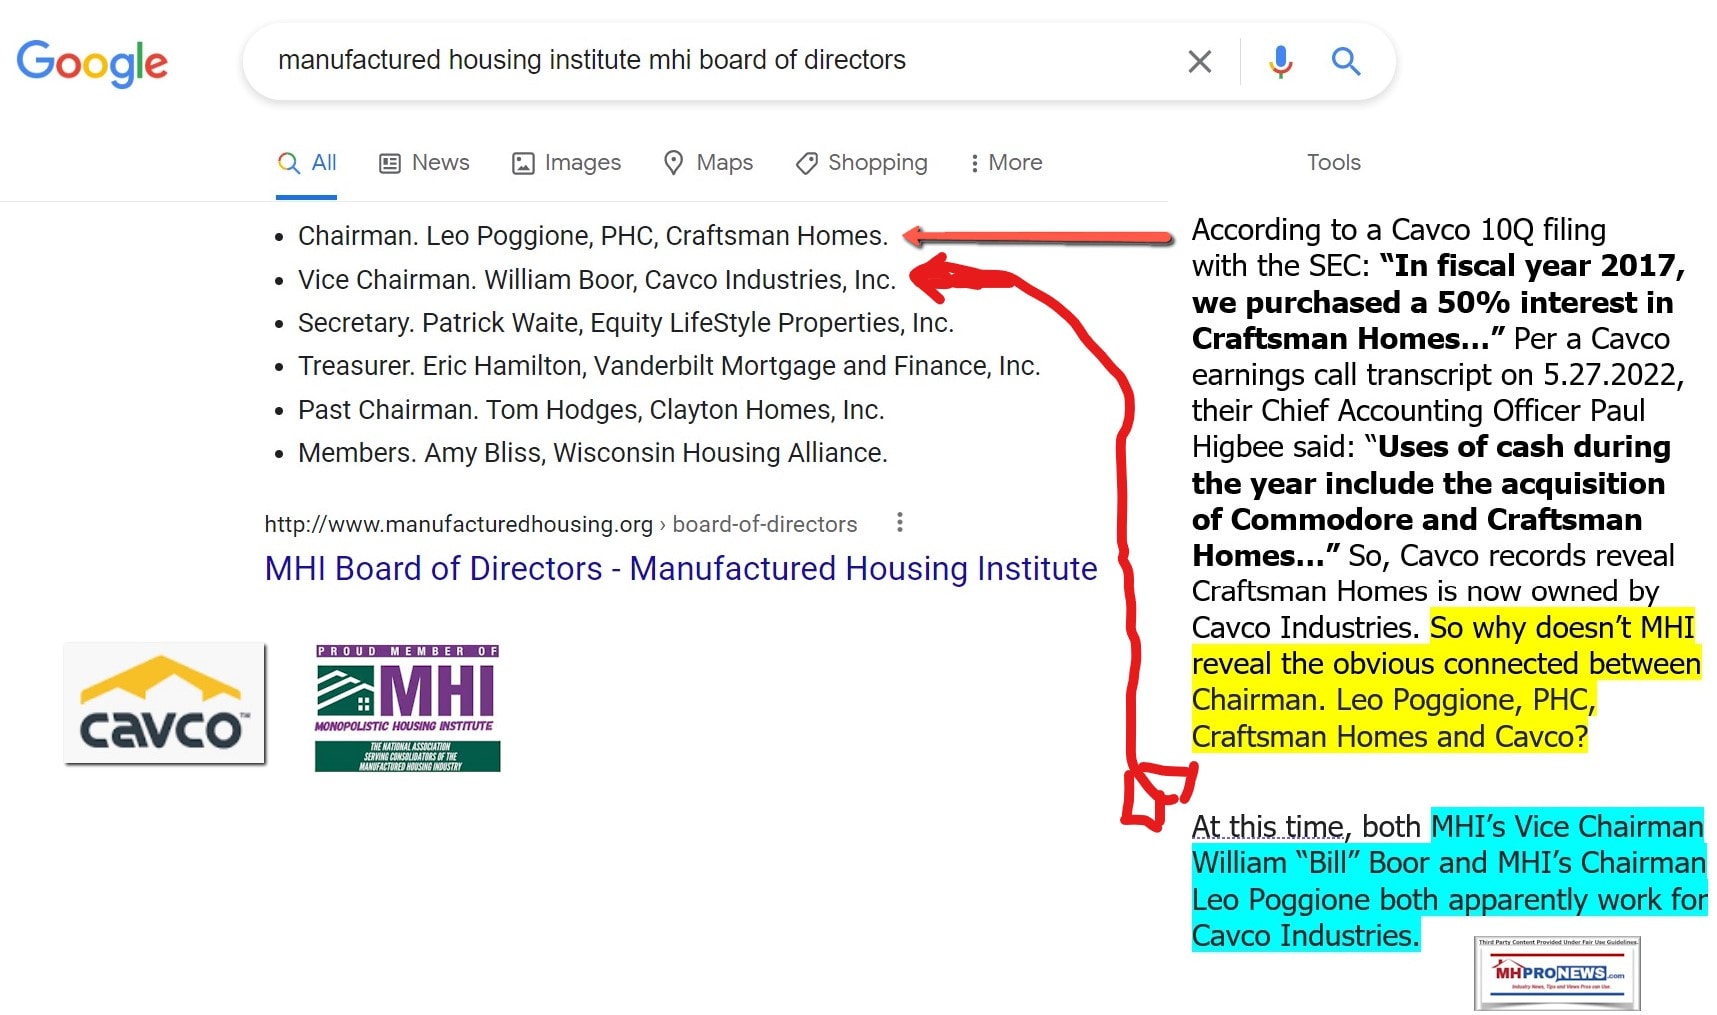Screen dimensions: 1717x1015
Task: Select 'Chairman. Leo Poggione' list entry
Action: tap(592, 236)
